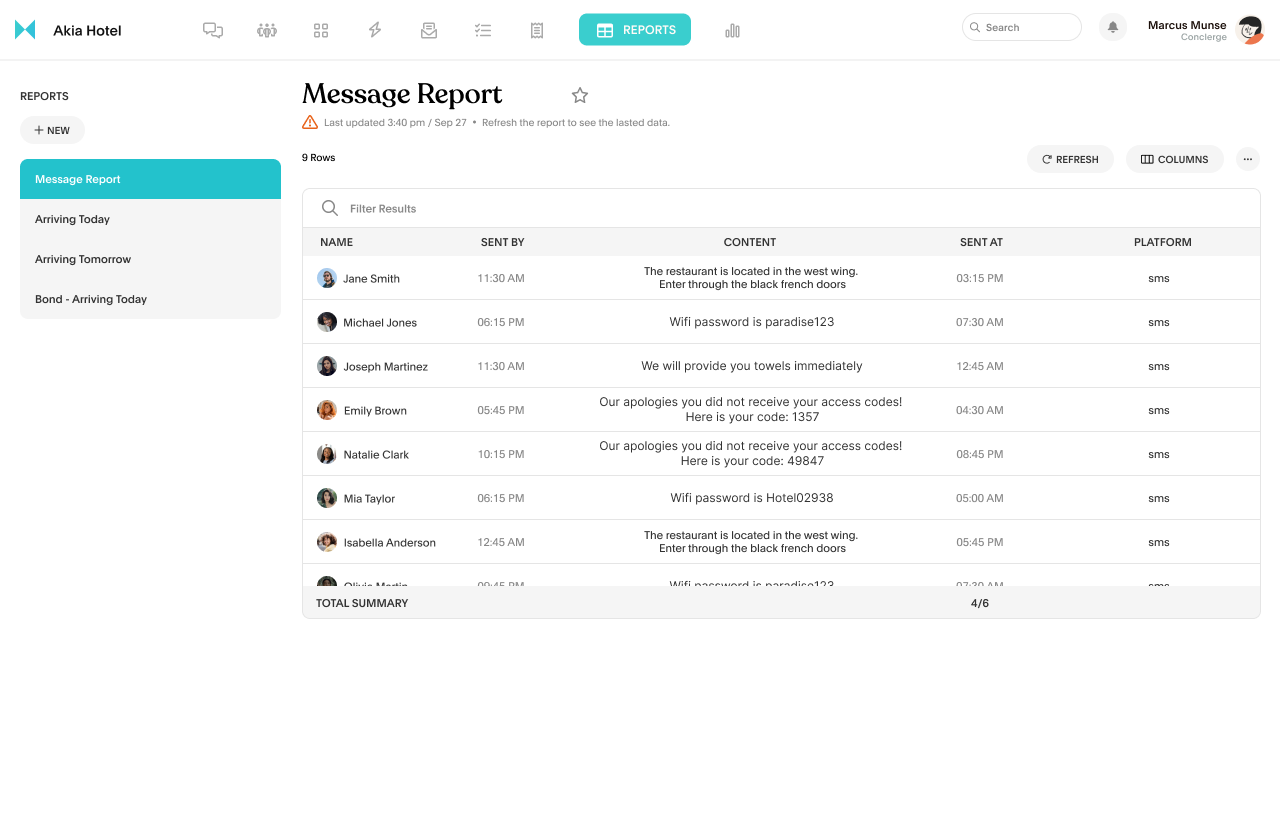Open the checklist tasks icon
Viewport: 1280px width, 832px height.
pyautogui.click(x=483, y=30)
